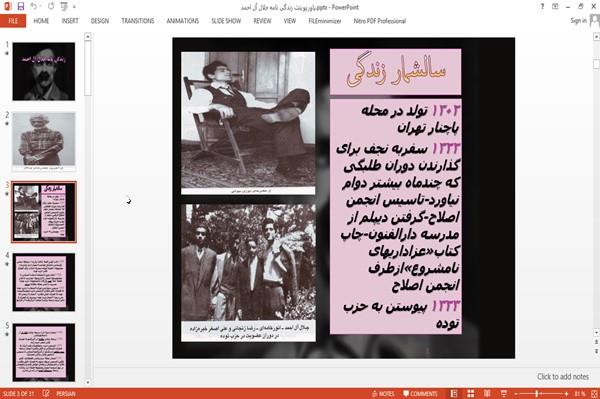Screen dimensions: 600x399
Task: Select slide 4 thumbnail
Action: [x=44, y=282]
